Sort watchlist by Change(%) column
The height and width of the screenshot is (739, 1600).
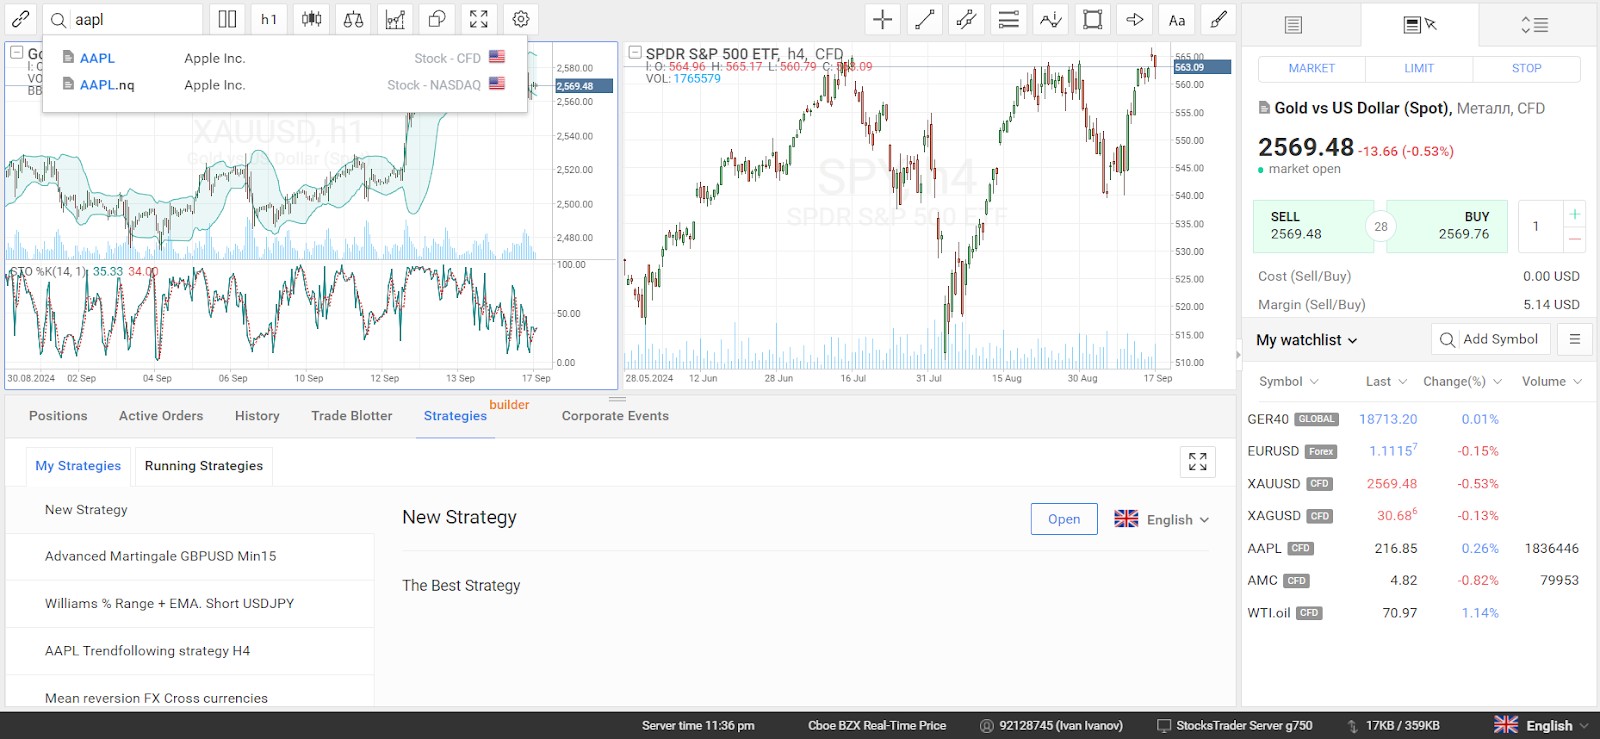click(x=1463, y=381)
